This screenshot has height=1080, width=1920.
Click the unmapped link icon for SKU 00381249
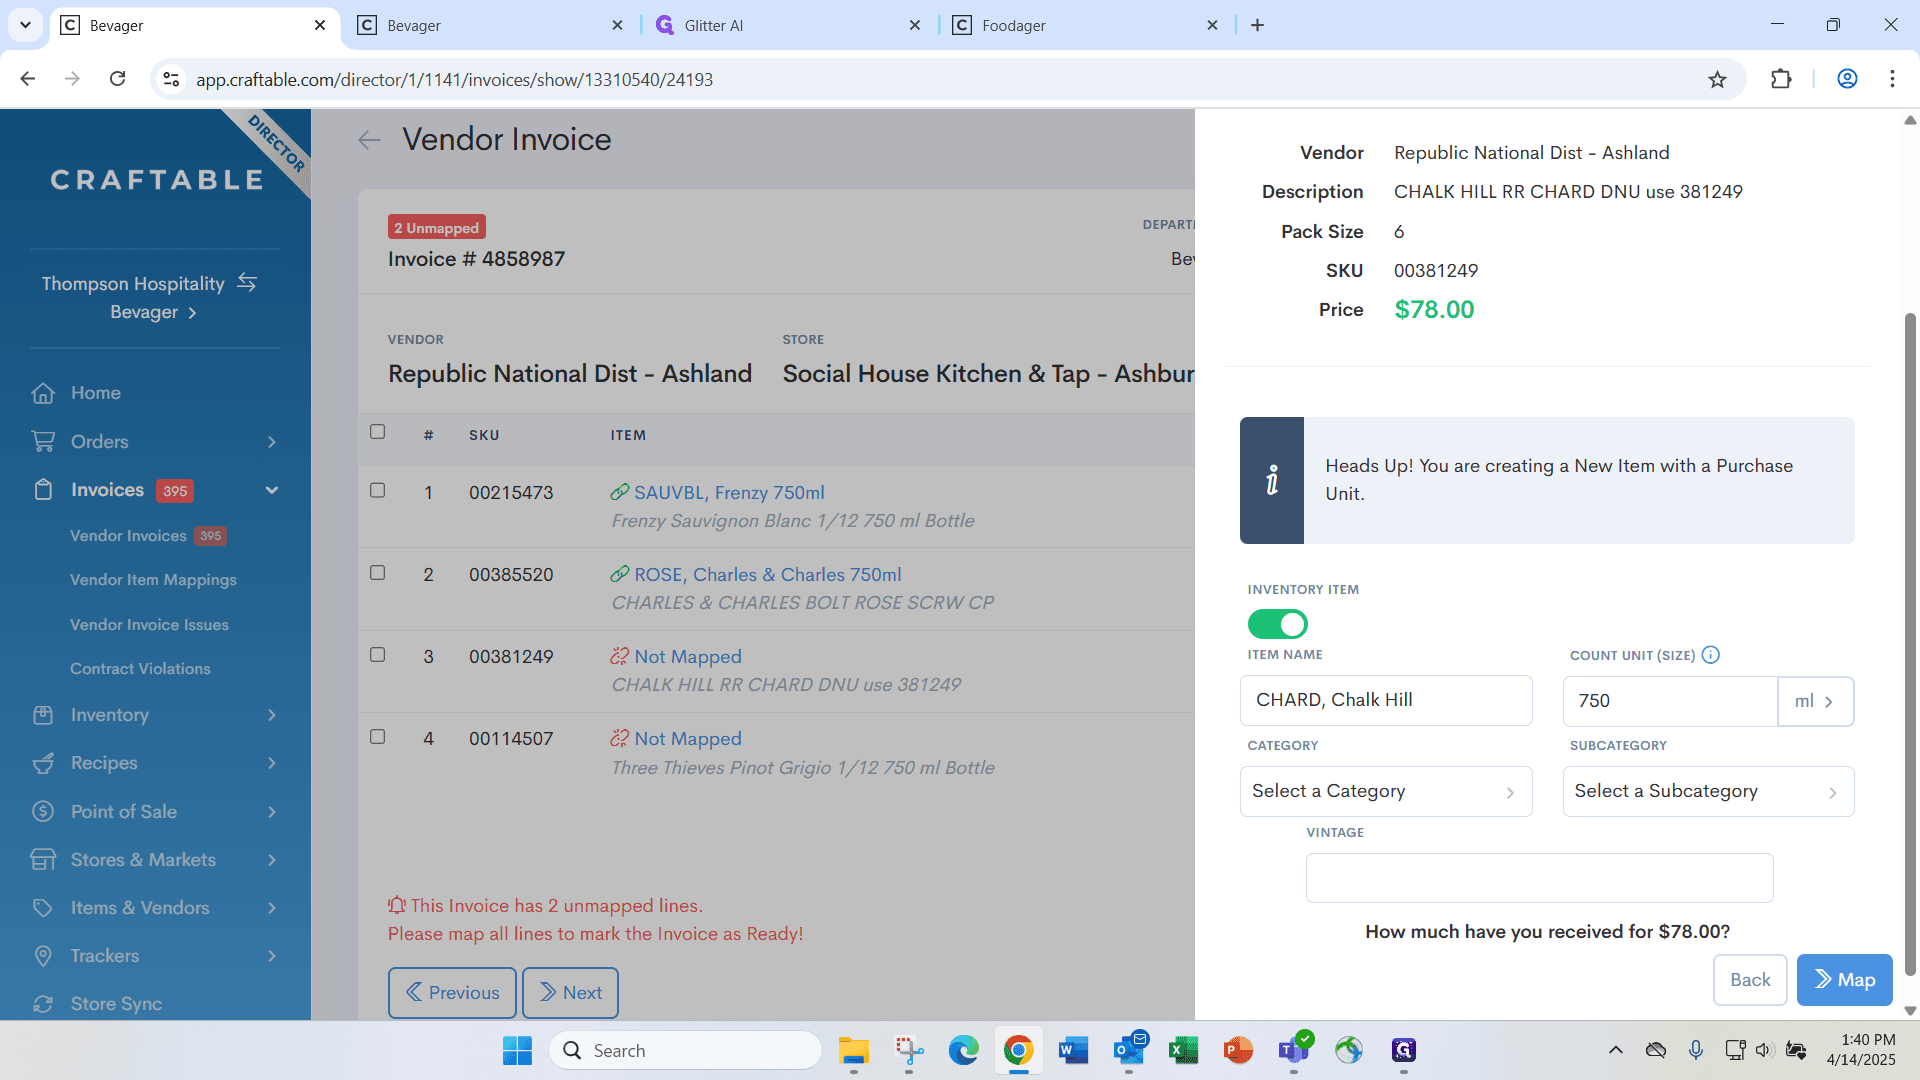620,656
